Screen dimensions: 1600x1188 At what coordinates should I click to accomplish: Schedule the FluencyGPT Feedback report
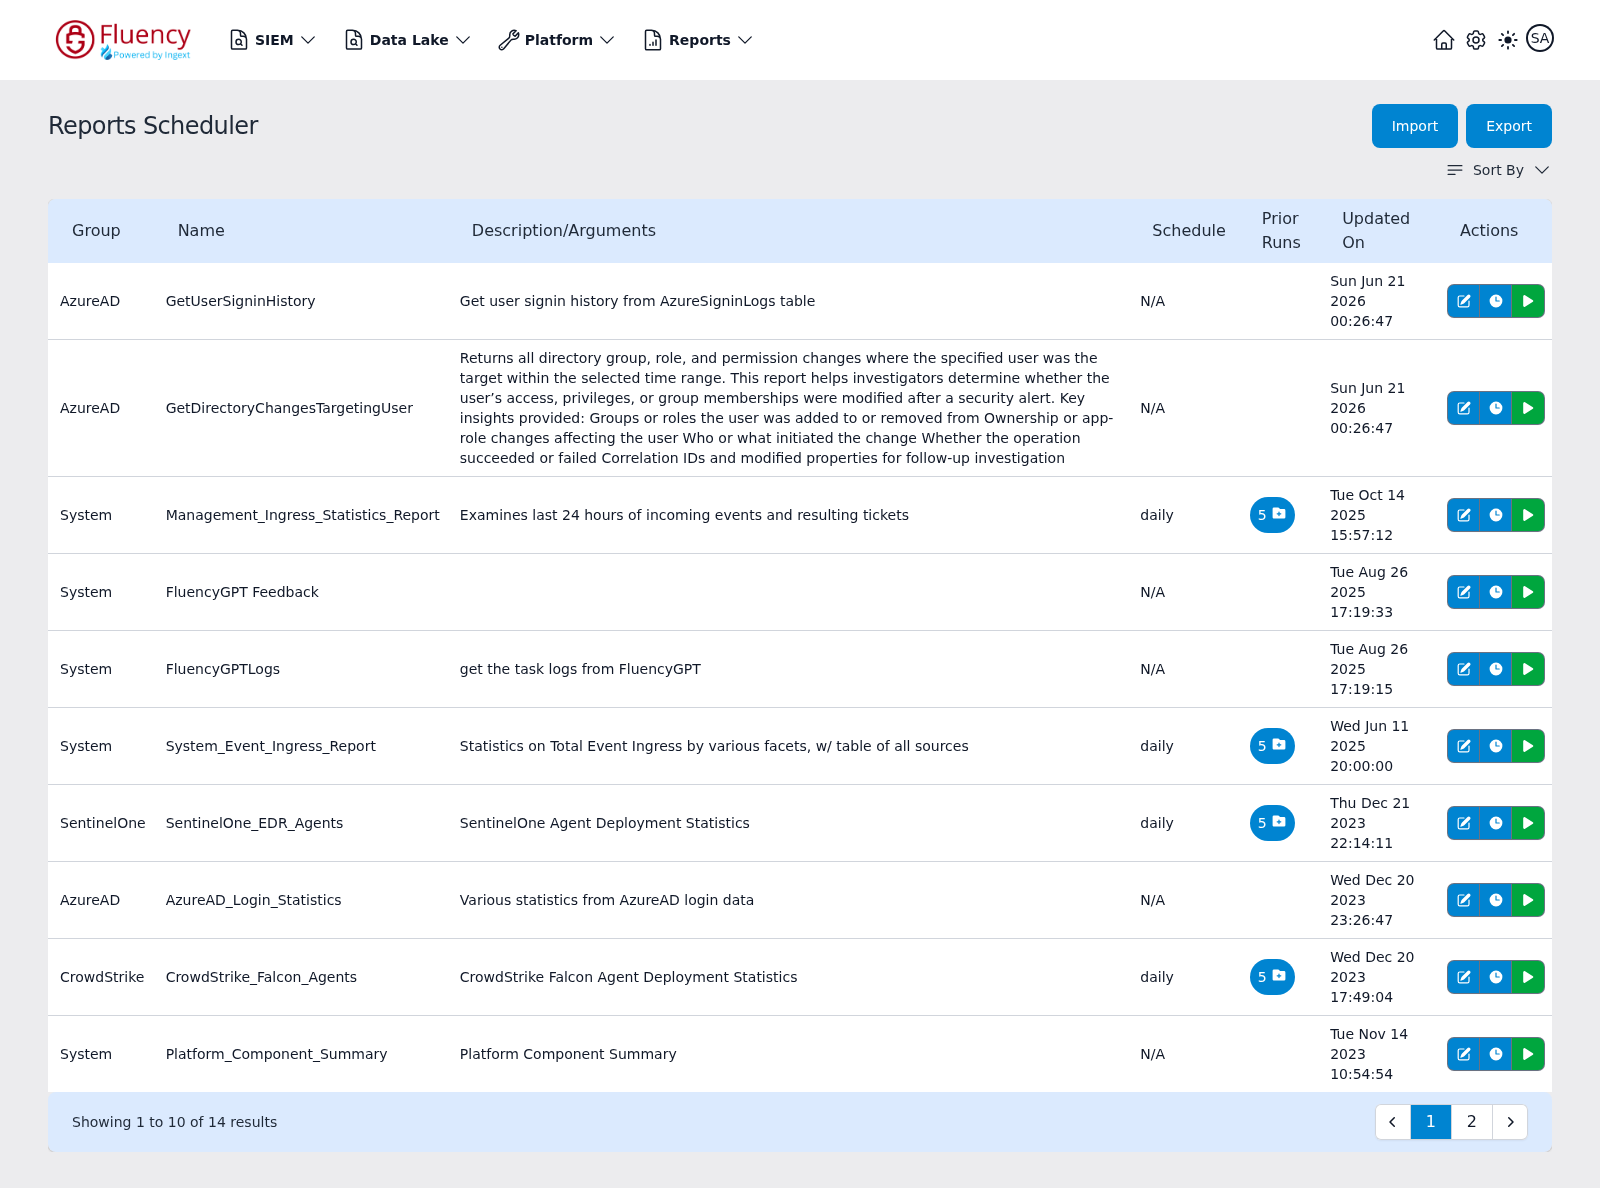[1496, 592]
